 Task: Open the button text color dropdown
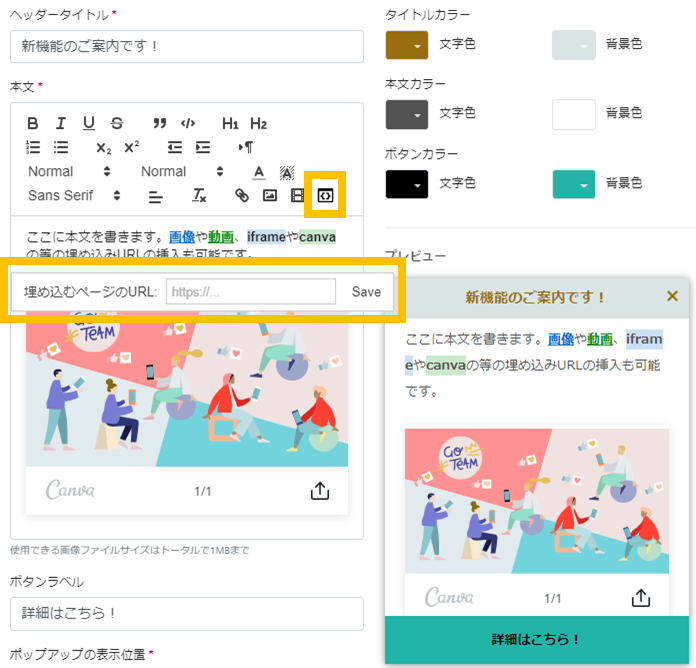(x=407, y=184)
